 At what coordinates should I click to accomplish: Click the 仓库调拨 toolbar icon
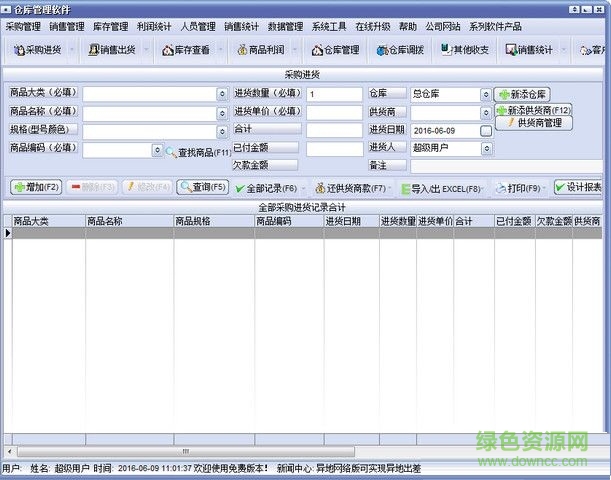coord(403,49)
